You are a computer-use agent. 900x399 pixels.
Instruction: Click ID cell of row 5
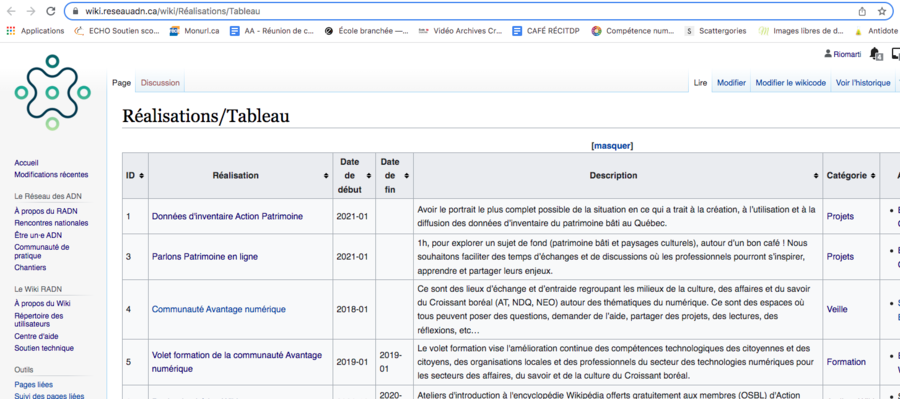tap(135, 362)
